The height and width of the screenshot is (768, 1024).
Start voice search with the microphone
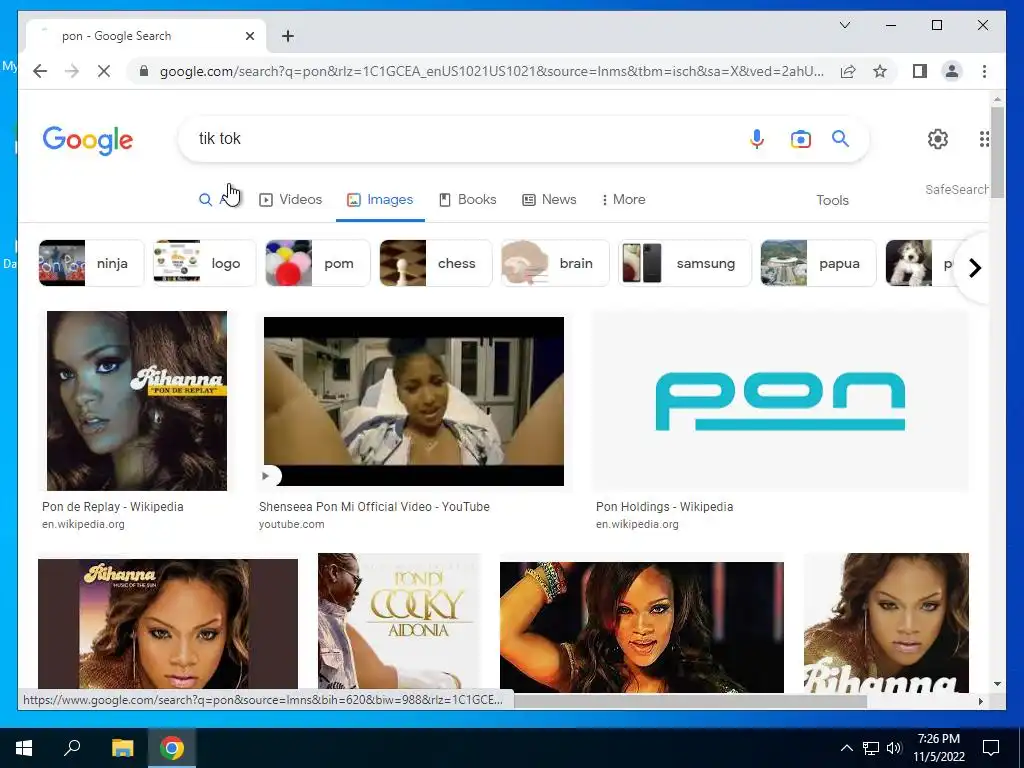point(756,139)
